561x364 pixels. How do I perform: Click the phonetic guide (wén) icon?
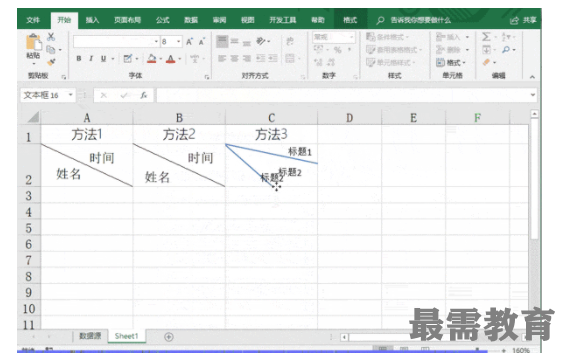(194, 58)
